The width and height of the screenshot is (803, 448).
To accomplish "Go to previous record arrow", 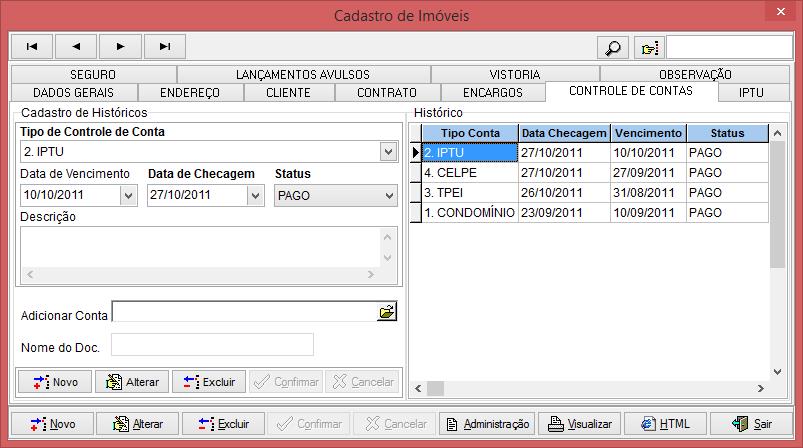I will [76, 46].
